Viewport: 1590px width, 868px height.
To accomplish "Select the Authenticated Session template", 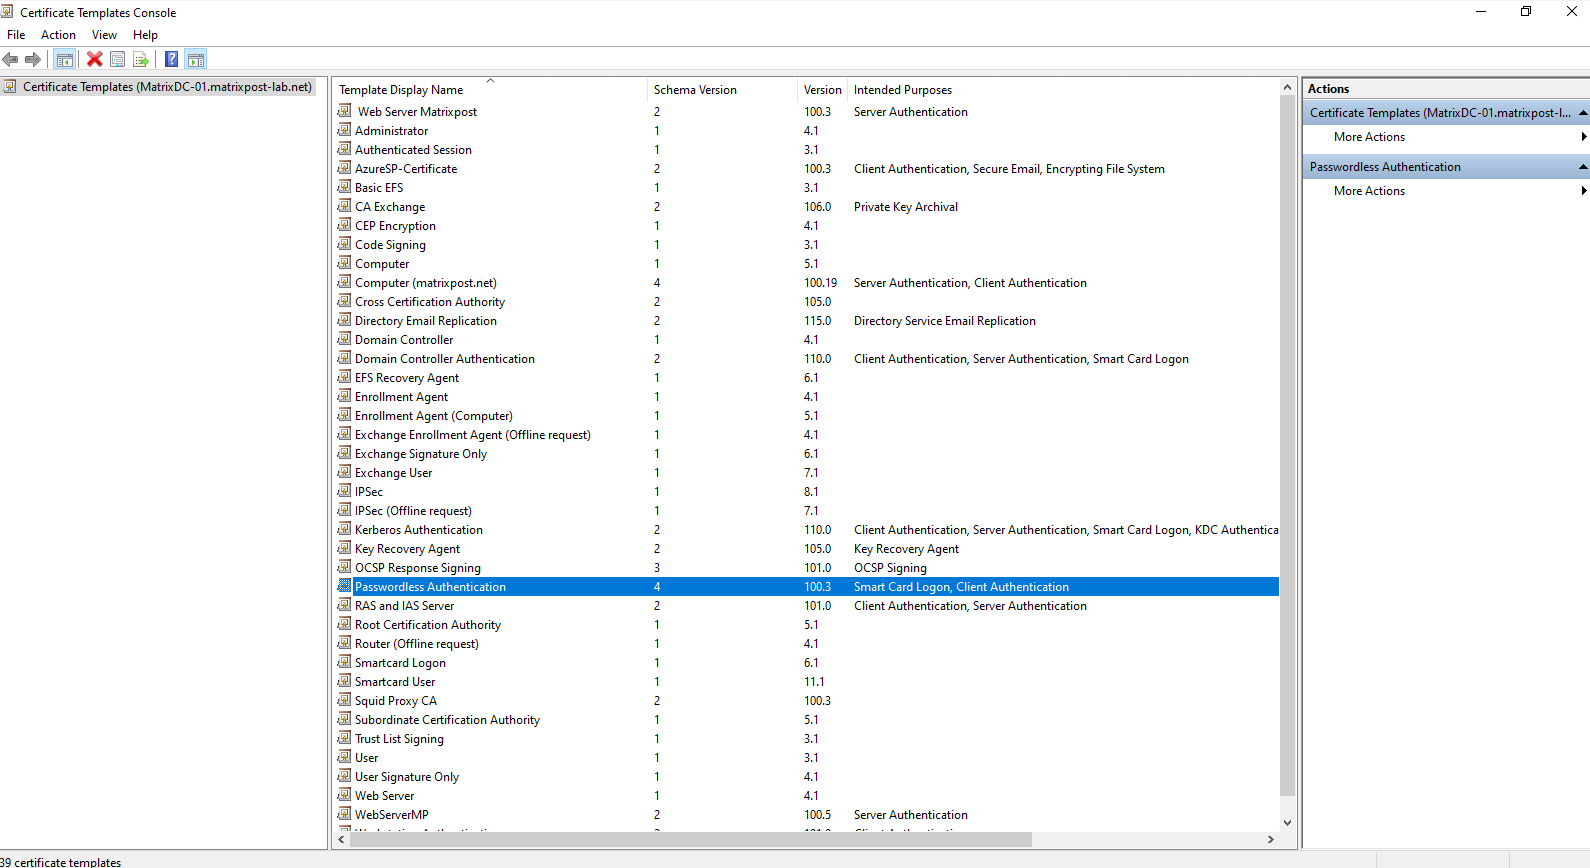I will tap(413, 150).
